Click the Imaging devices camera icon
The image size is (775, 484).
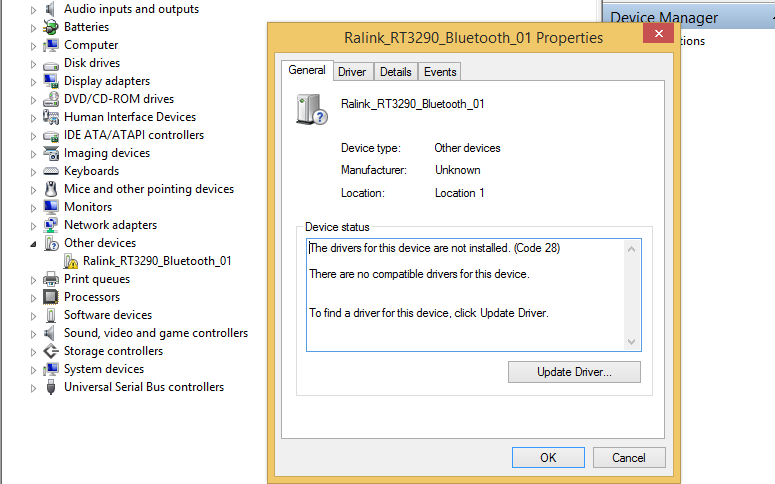50,153
